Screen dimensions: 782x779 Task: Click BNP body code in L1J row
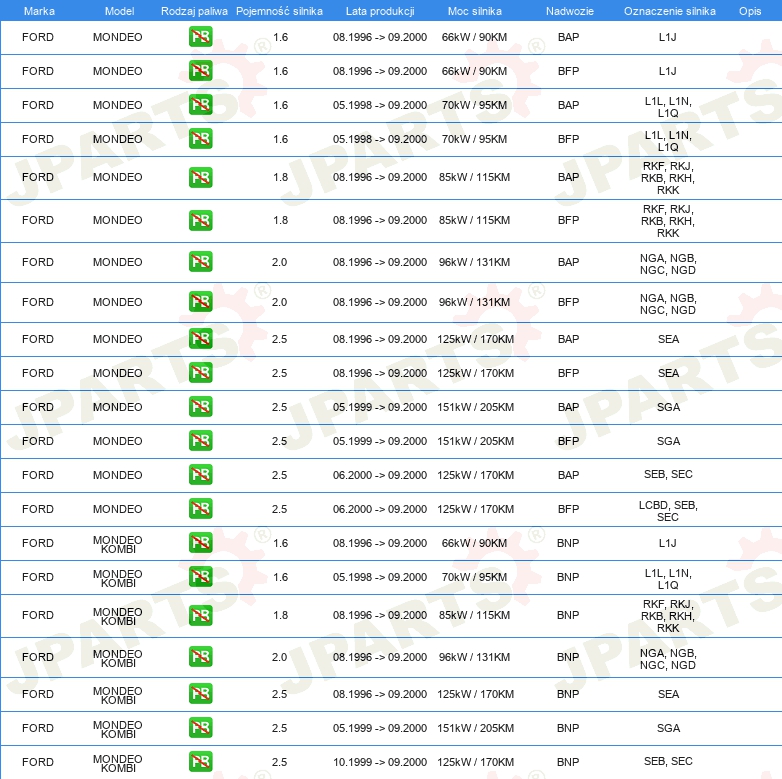coord(568,543)
